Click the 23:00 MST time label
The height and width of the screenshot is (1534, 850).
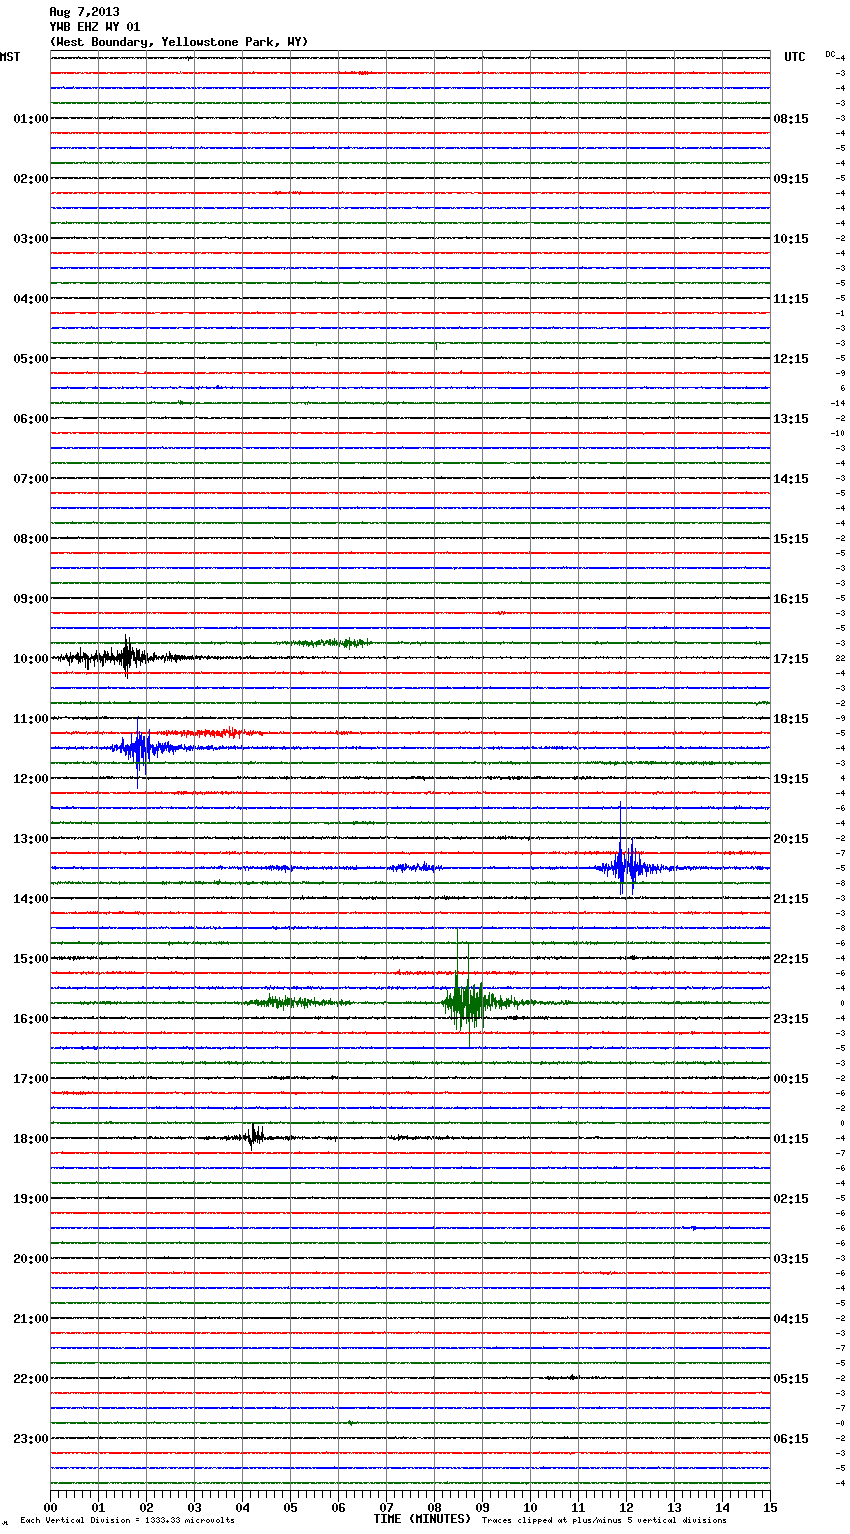(31, 1439)
